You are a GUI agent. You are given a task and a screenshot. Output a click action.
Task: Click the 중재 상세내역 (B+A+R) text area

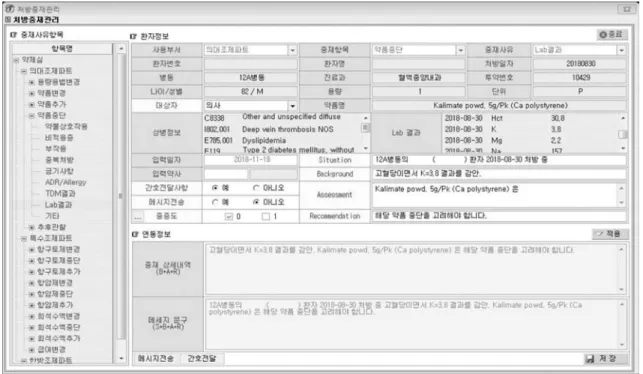(411, 268)
